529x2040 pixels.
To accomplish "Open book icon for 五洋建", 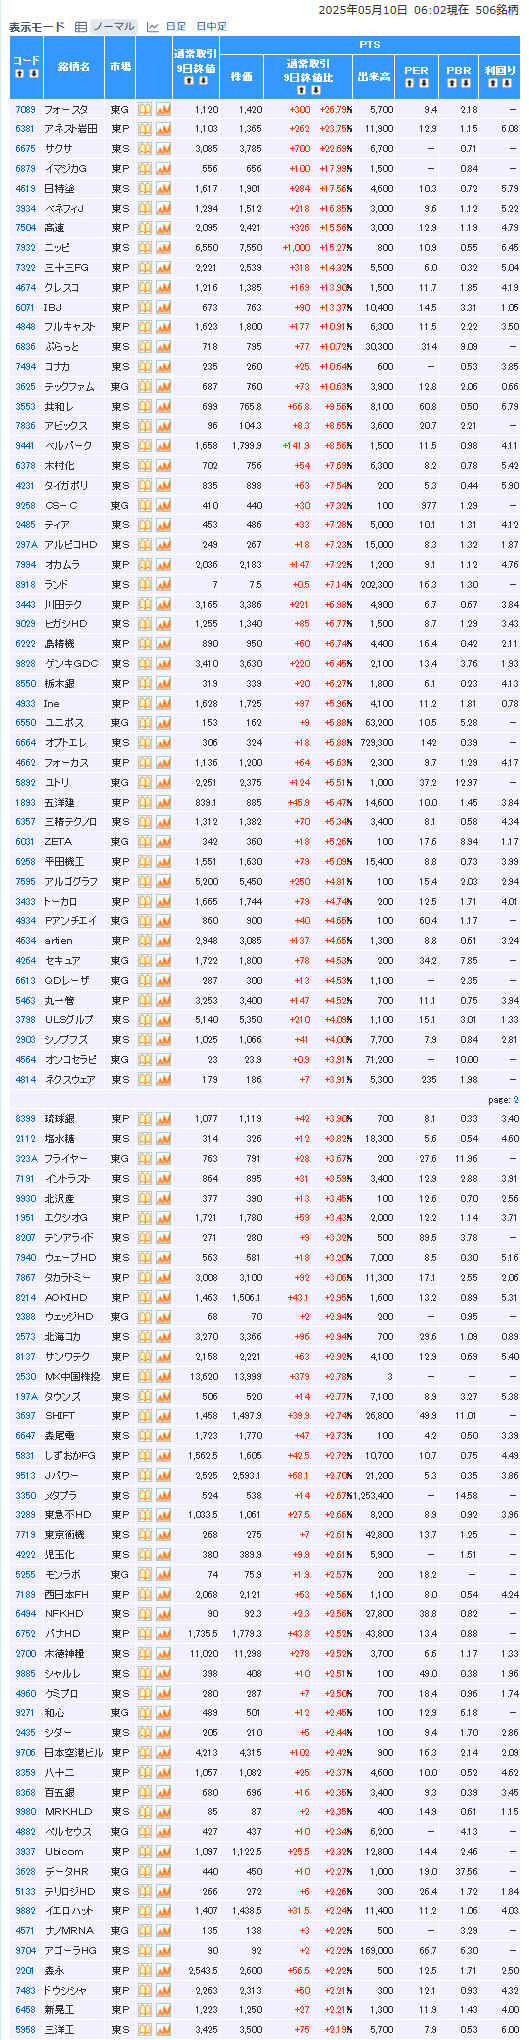I will 145,802.
